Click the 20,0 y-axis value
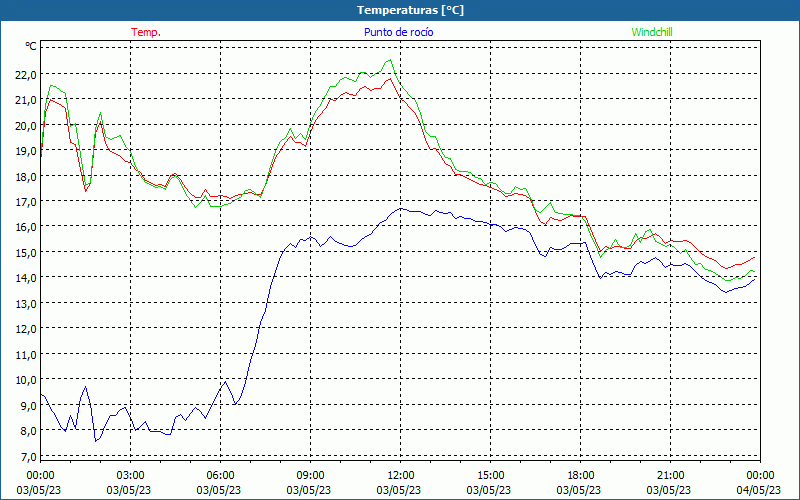800x500 pixels. (27, 126)
